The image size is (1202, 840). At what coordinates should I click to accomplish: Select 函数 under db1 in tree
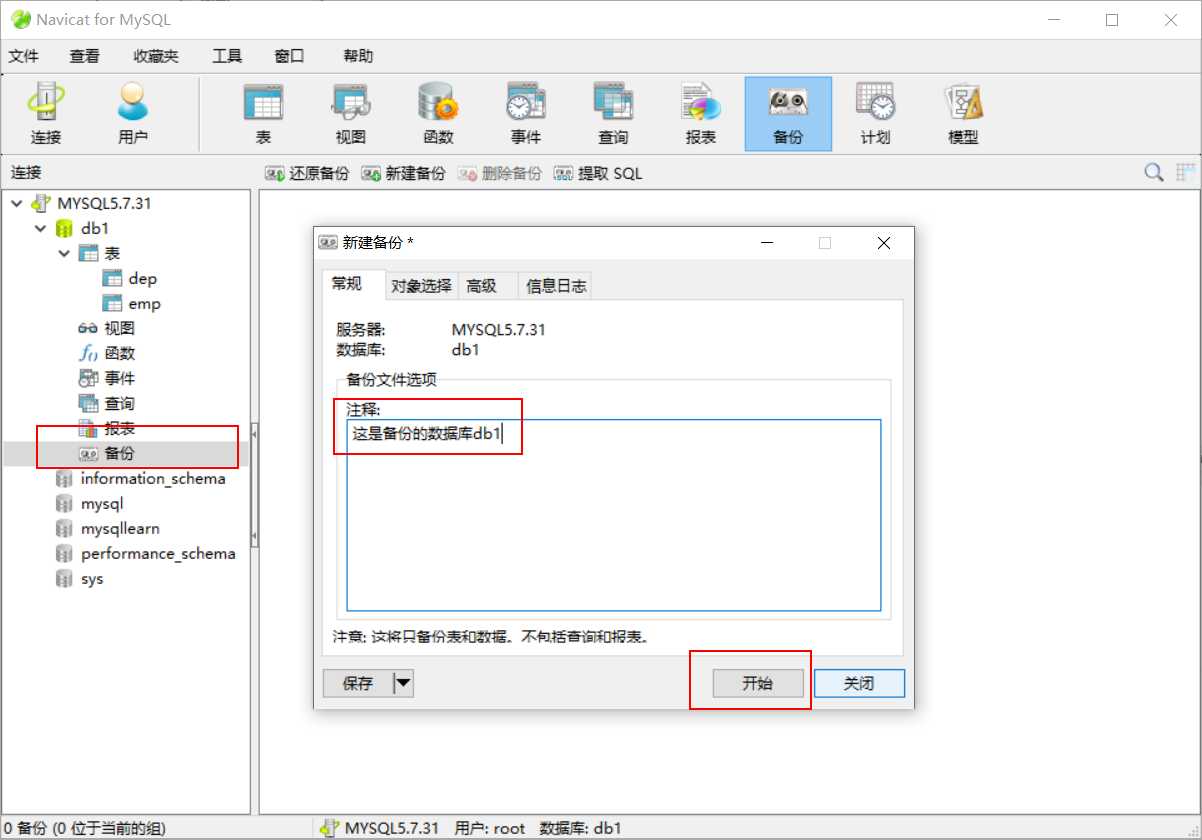coord(106,353)
